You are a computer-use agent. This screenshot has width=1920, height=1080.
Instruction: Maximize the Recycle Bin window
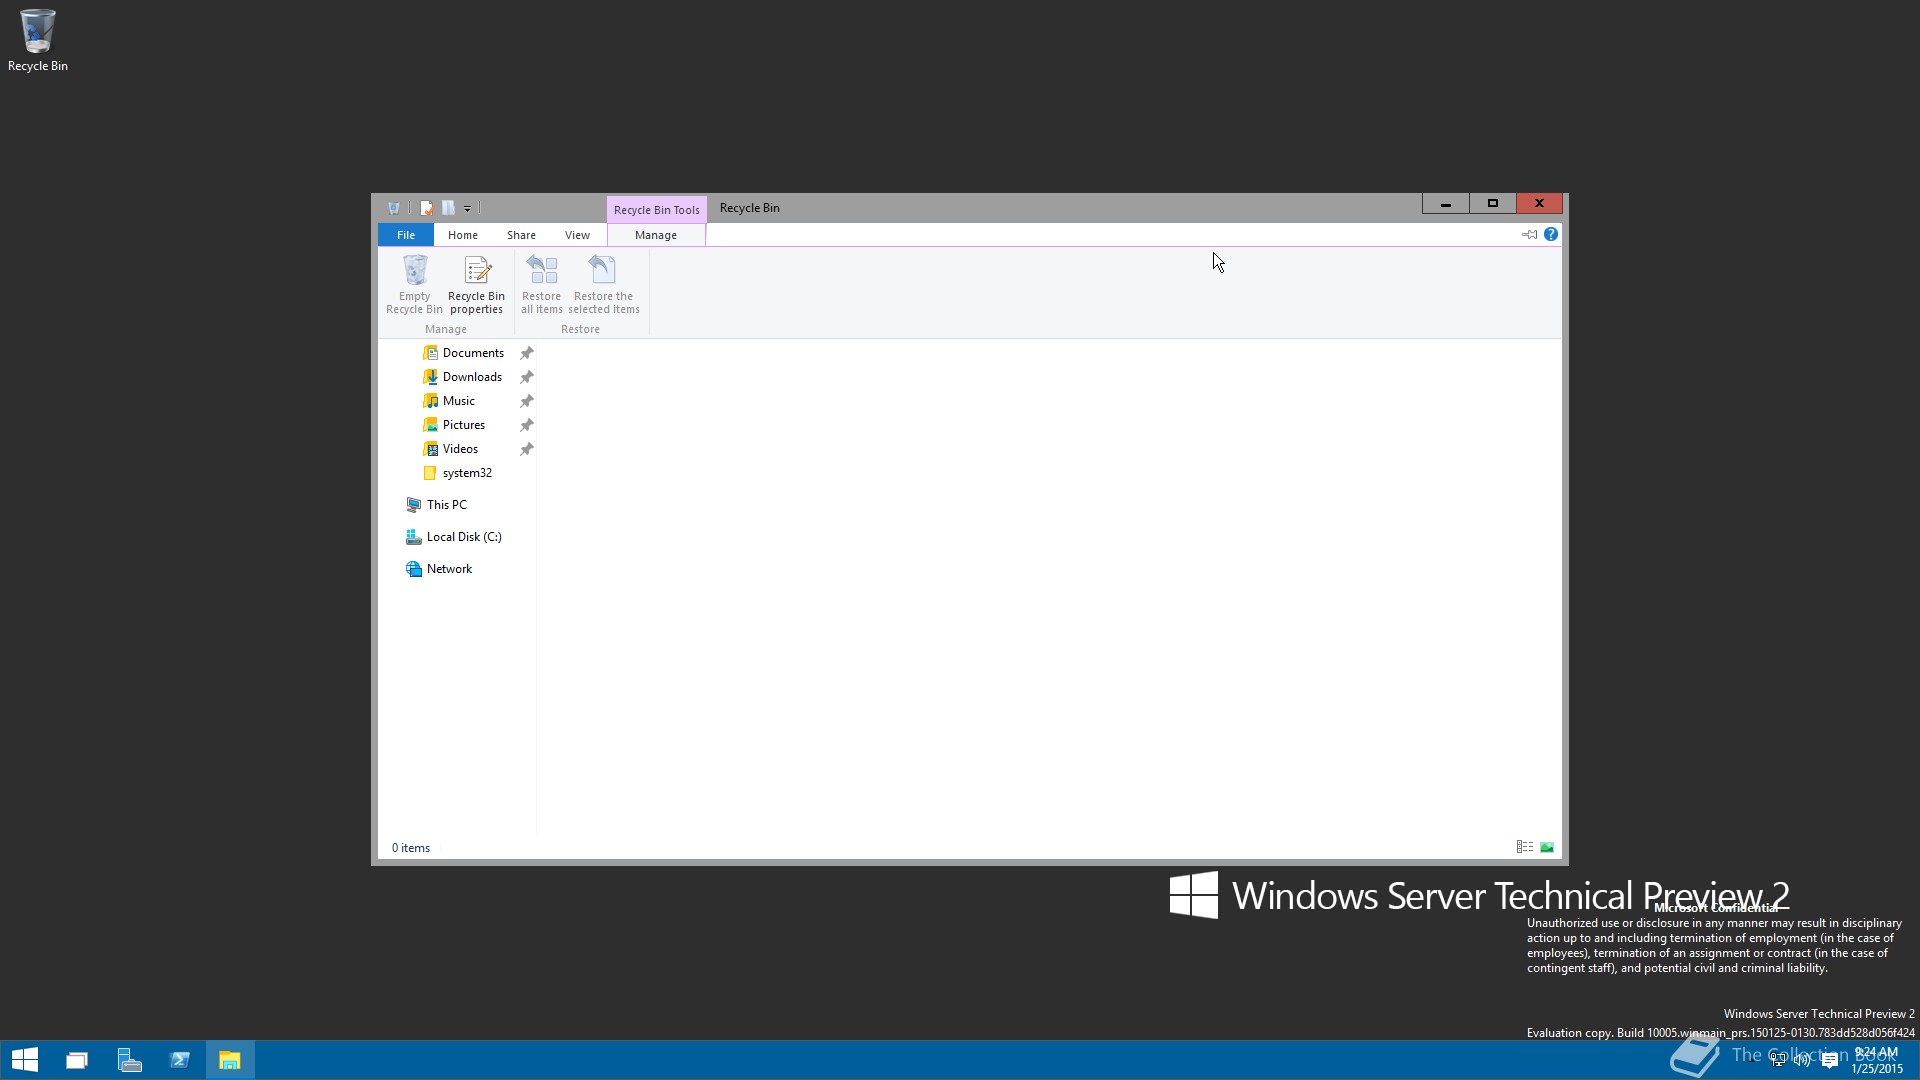coord(1493,204)
